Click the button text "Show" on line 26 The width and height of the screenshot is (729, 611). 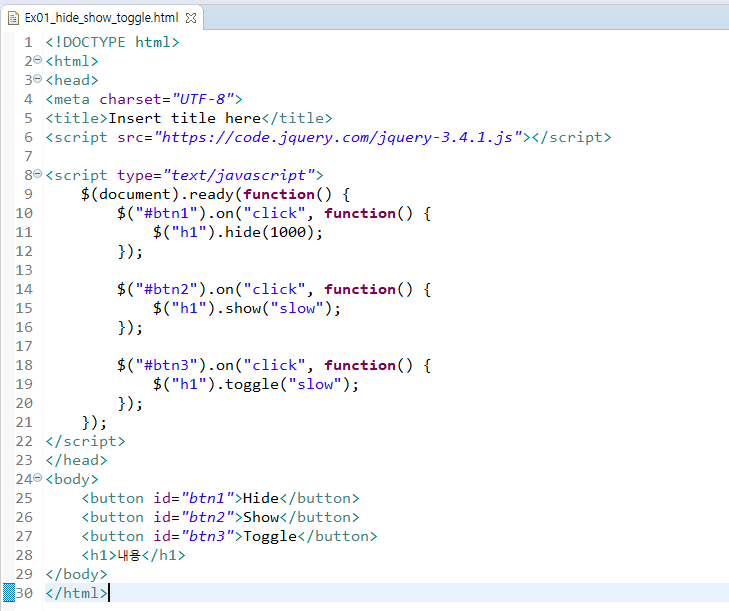[261, 517]
